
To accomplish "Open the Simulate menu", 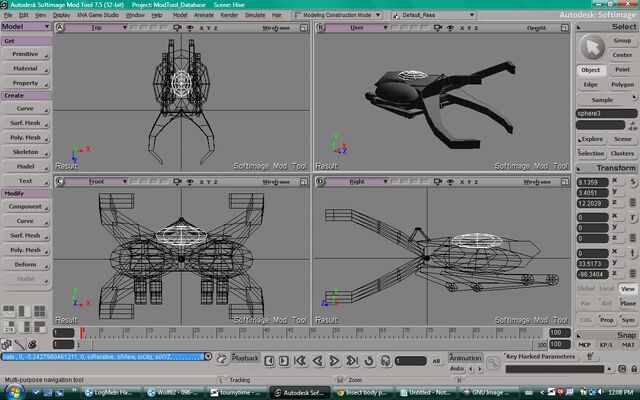I will pyautogui.click(x=255, y=15).
